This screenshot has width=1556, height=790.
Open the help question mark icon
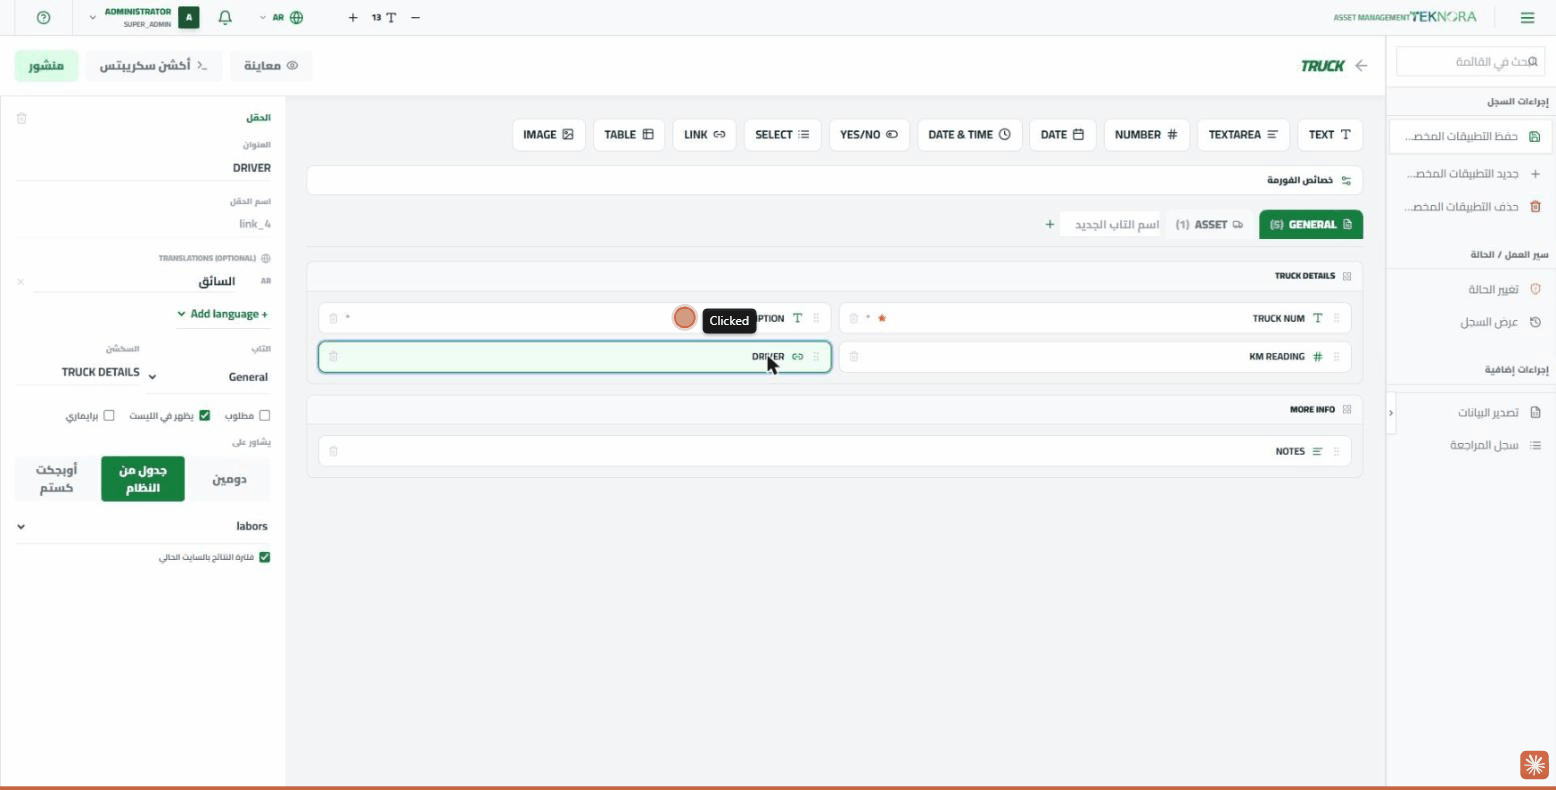43,17
